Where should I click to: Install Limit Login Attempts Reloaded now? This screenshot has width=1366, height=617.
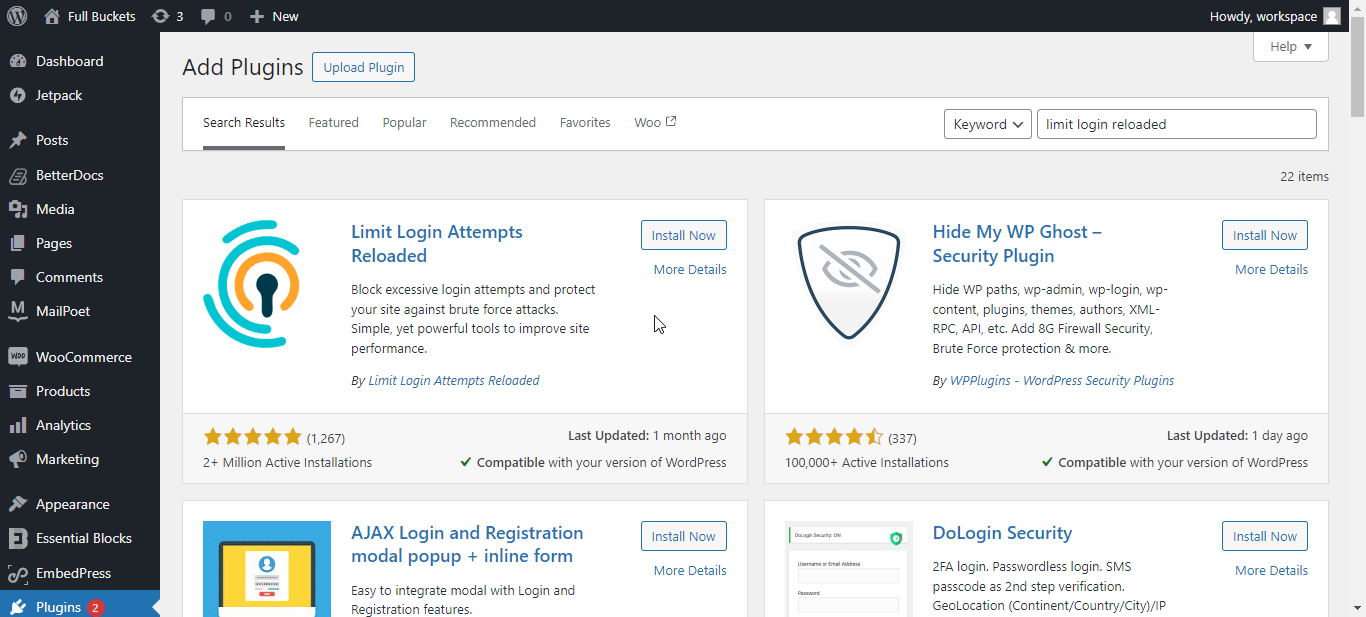point(683,235)
